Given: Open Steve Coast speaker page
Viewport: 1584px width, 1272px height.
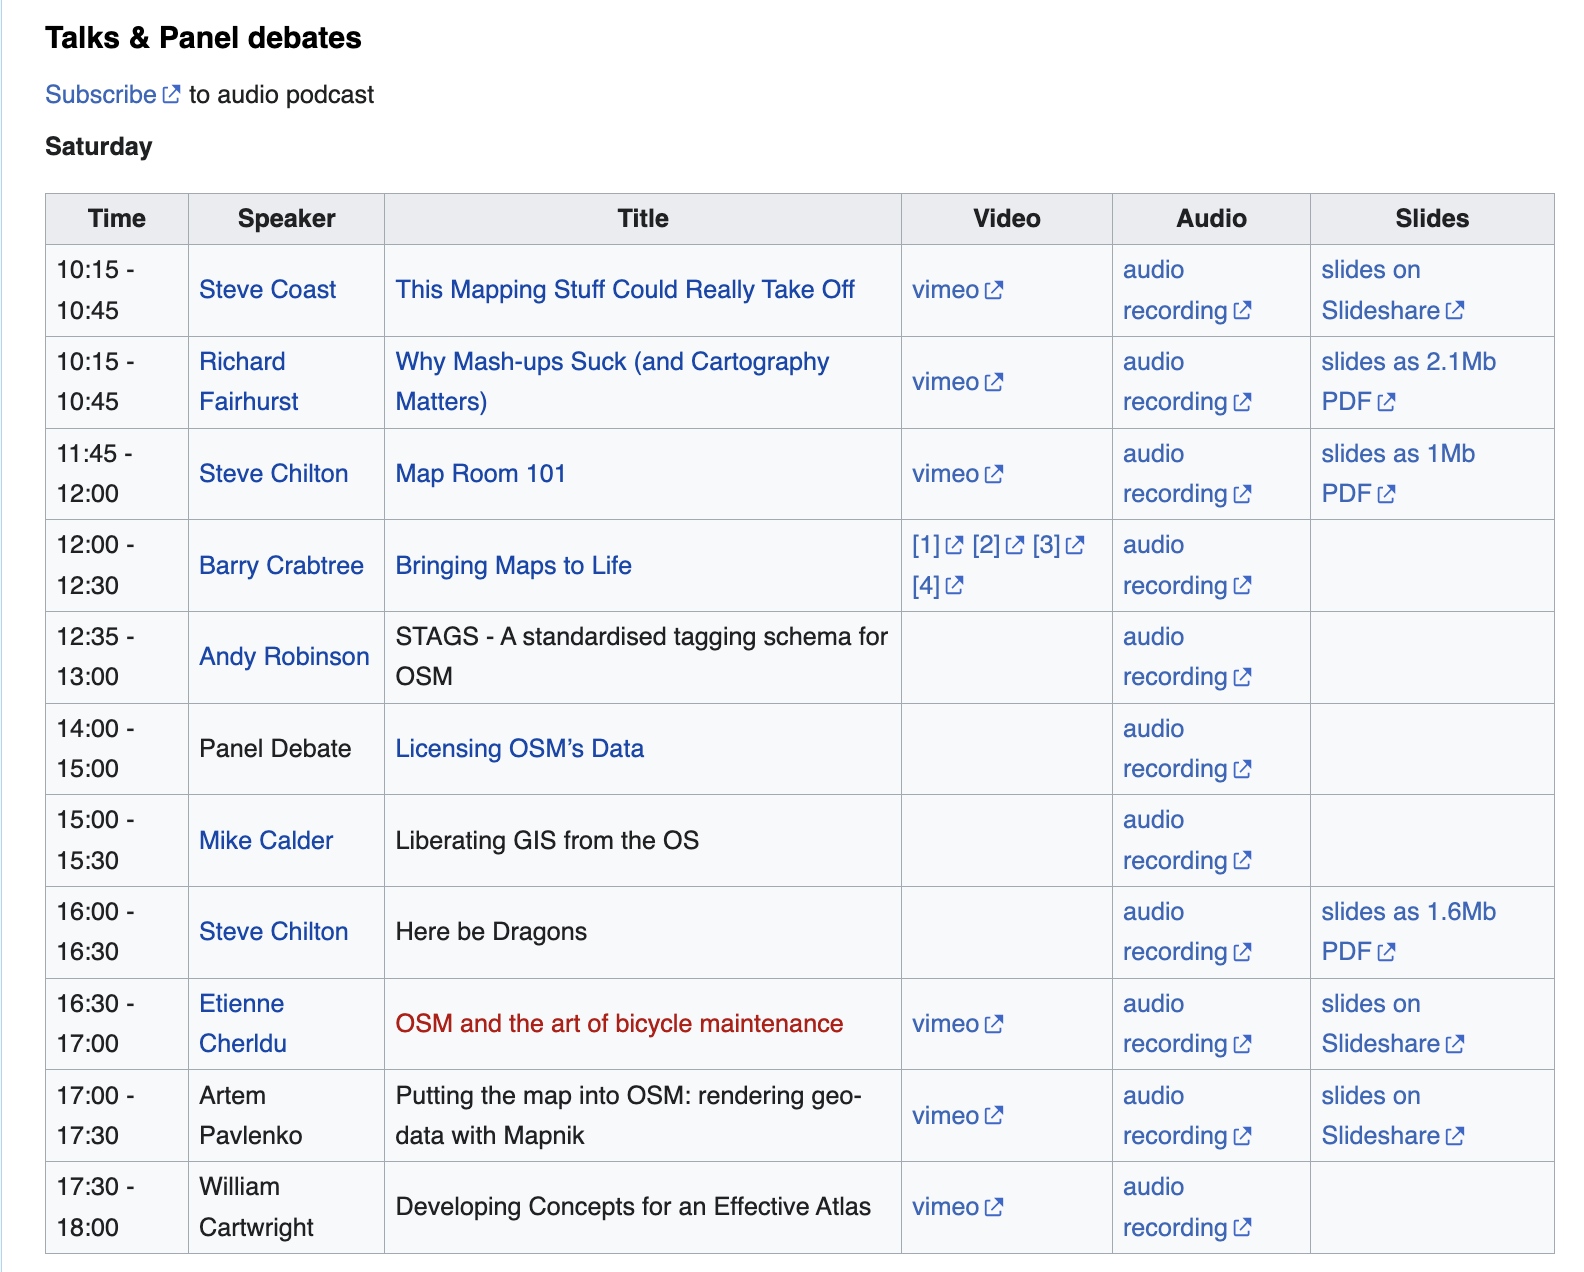Looking at the screenshot, I should [x=267, y=290].
